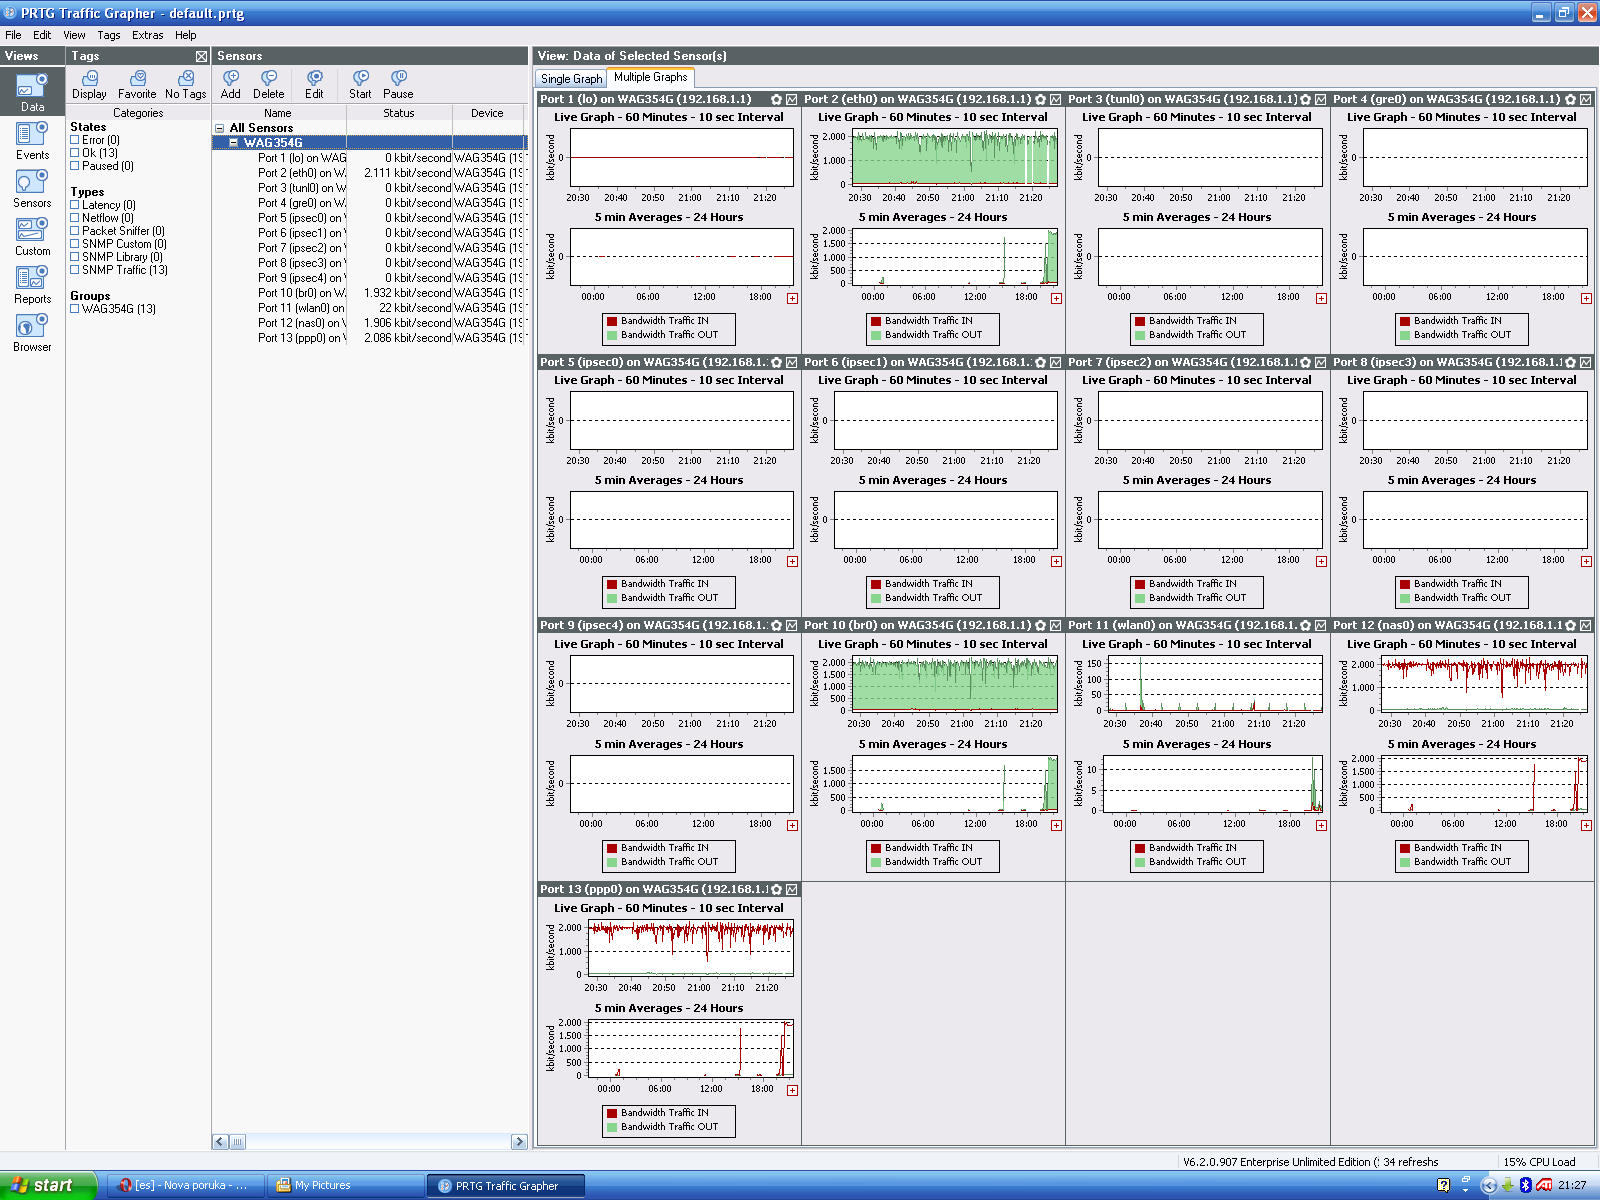Open settings gear for Port 10 (br0) graph
This screenshot has width=1600, height=1200.
coord(1040,625)
